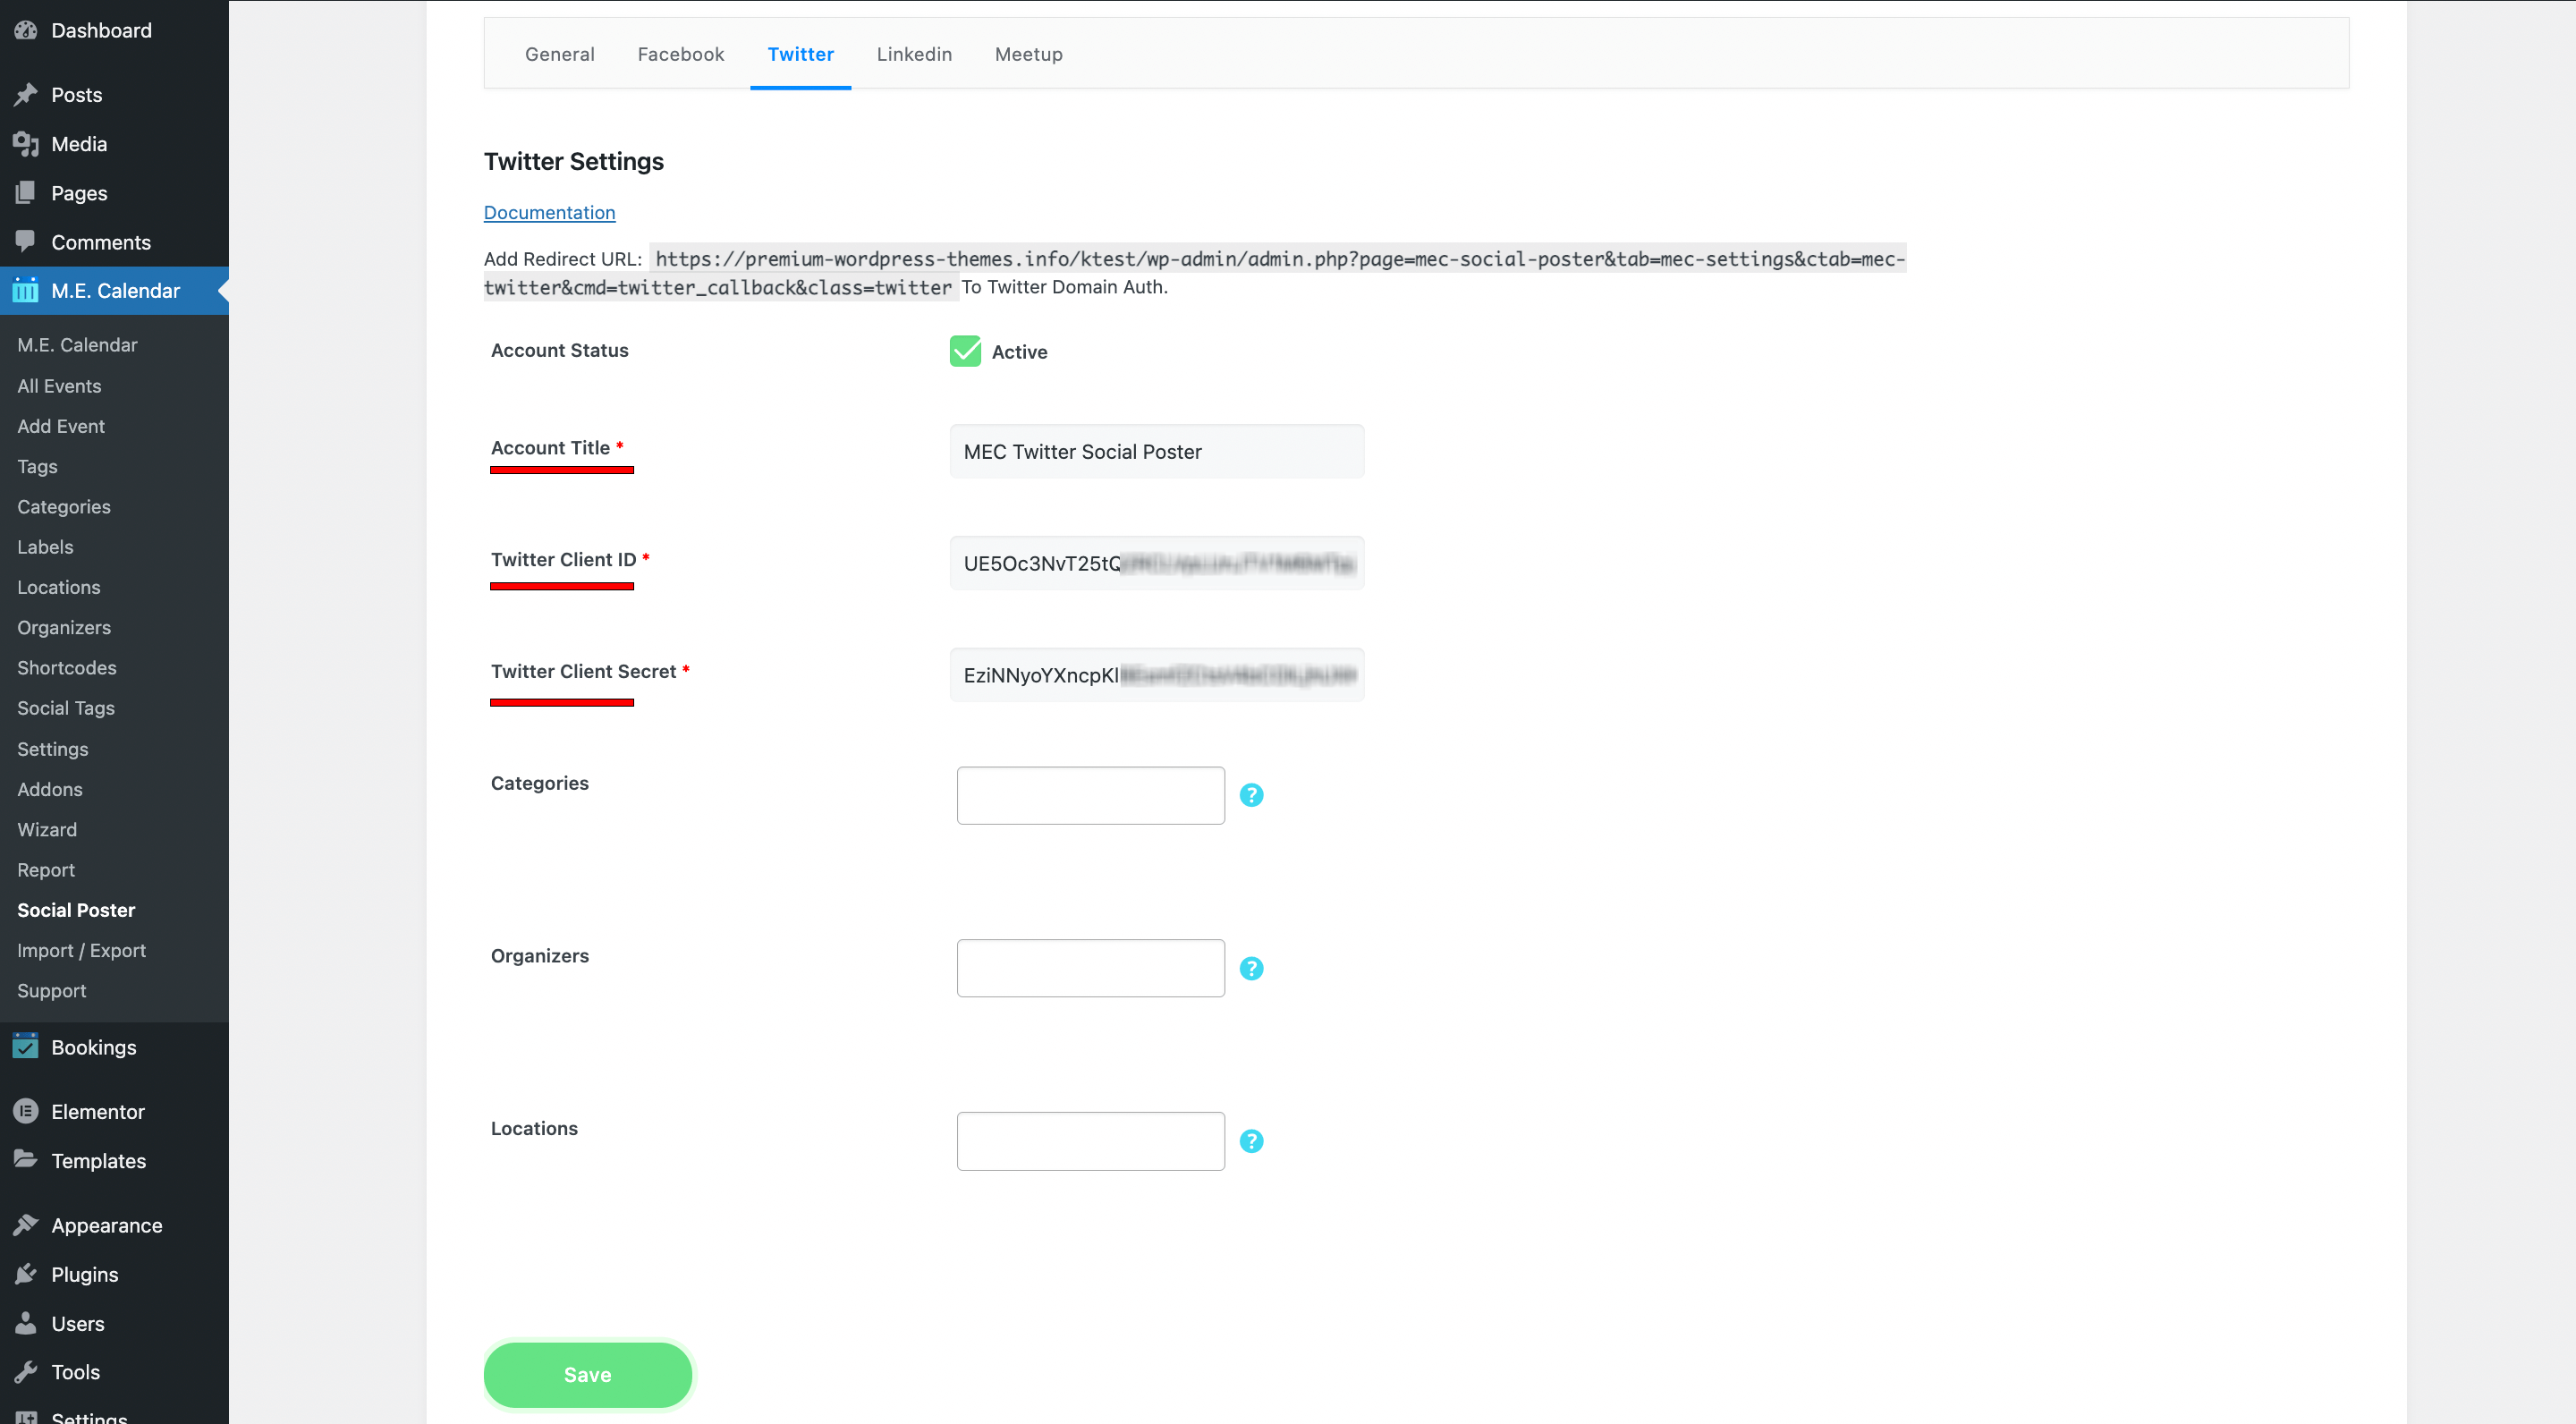The width and height of the screenshot is (2576, 1424).
Task: Open the Categories selection box
Action: 1090,795
